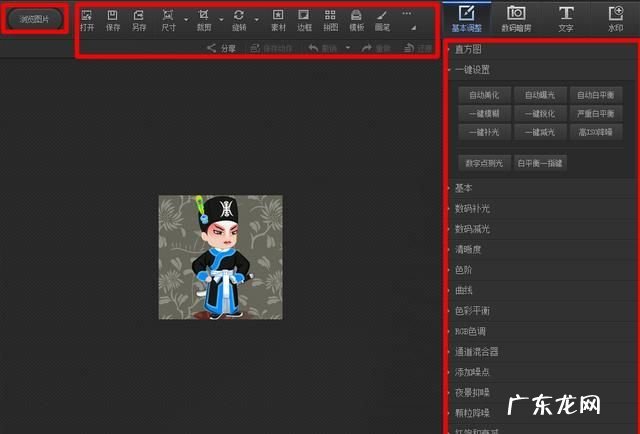Open the 水印 (Watermark) tab
Screen dimensions: 640x434
(x=615, y=18)
